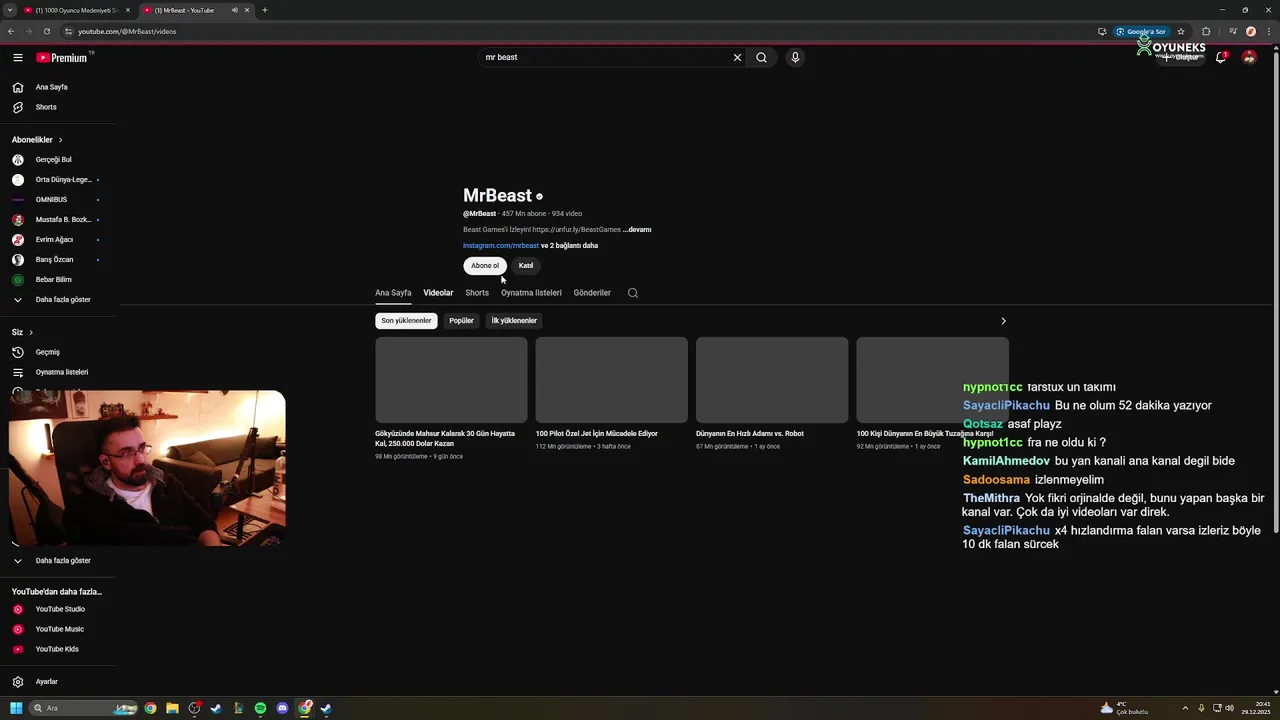Go back with Chrome back arrow
1280x720 pixels.
pyautogui.click(x=11, y=31)
